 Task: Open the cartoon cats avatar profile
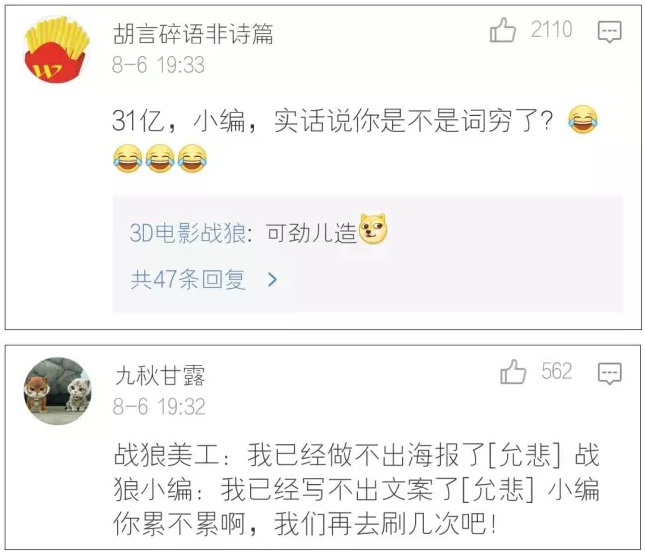[58, 391]
